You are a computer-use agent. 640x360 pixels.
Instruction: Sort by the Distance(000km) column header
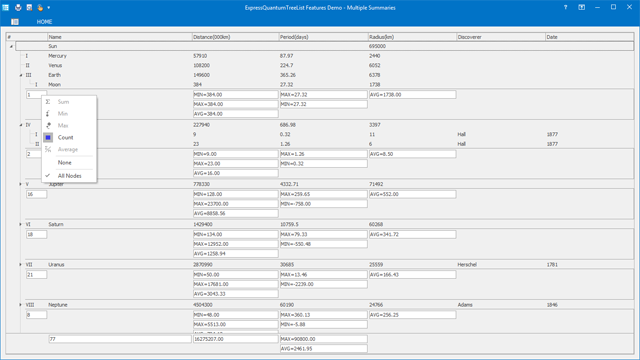coord(236,37)
